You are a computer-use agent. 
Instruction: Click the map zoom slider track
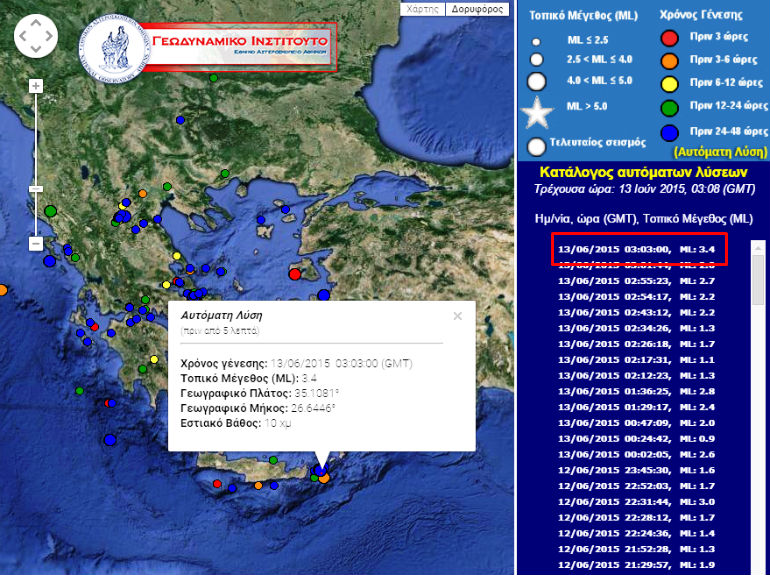[36, 150]
